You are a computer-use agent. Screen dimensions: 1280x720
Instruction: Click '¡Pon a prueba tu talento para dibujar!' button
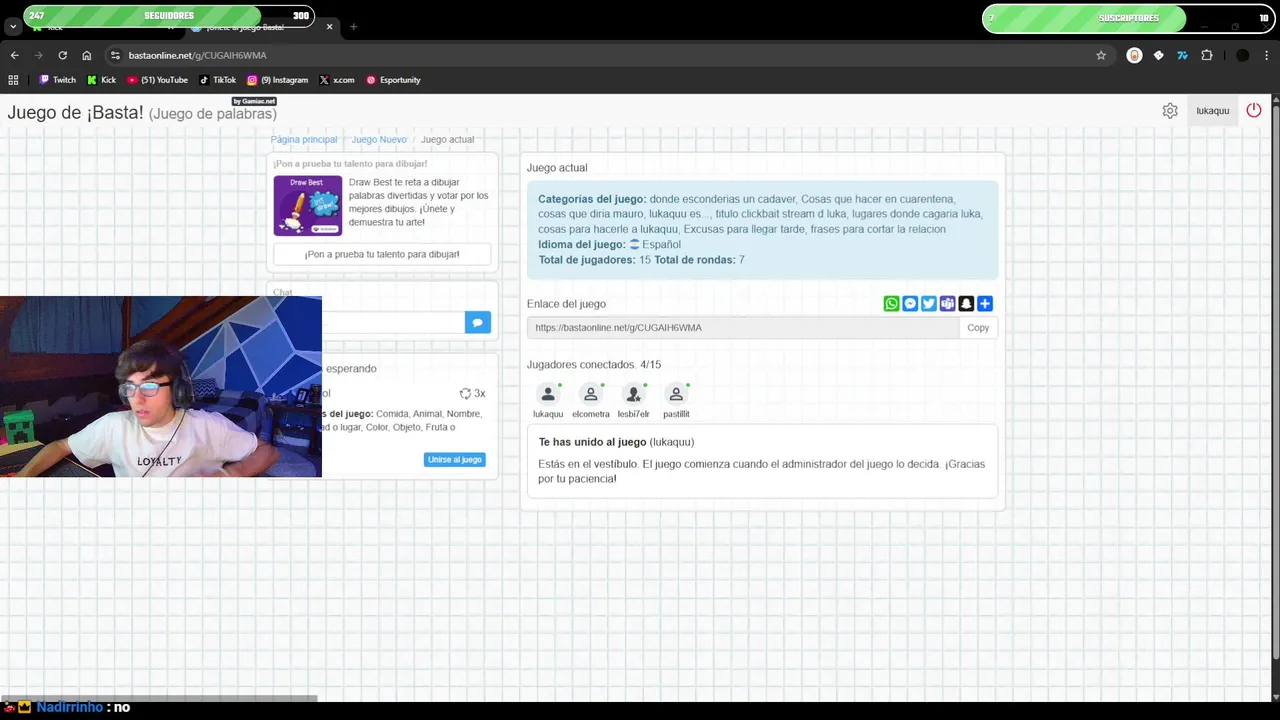click(382, 254)
